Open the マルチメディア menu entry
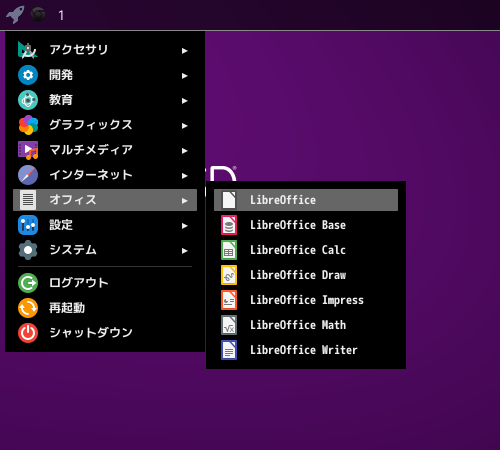Screen dimensions: 500x450 (105, 150)
